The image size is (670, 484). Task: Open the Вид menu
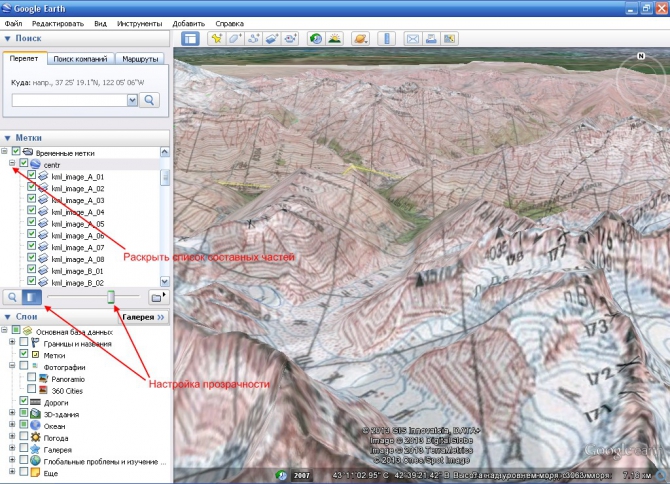click(100, 23)
